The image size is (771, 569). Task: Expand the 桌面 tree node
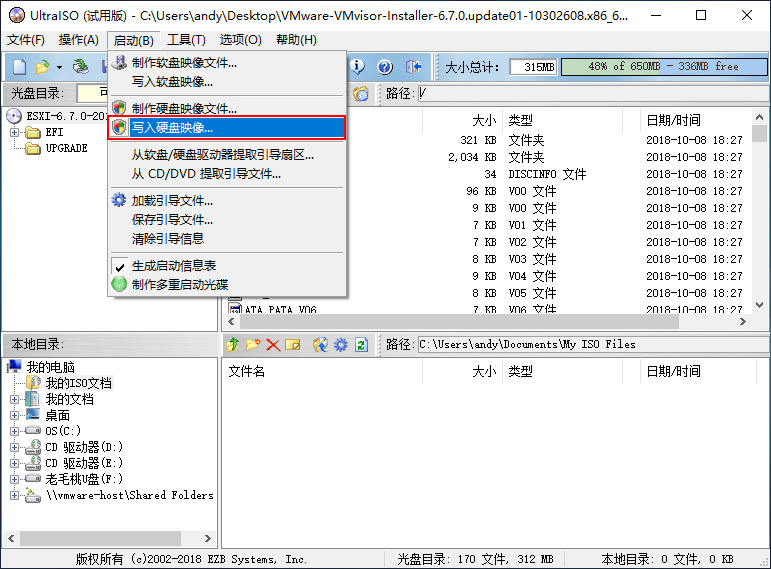click(x=14, y=416)
